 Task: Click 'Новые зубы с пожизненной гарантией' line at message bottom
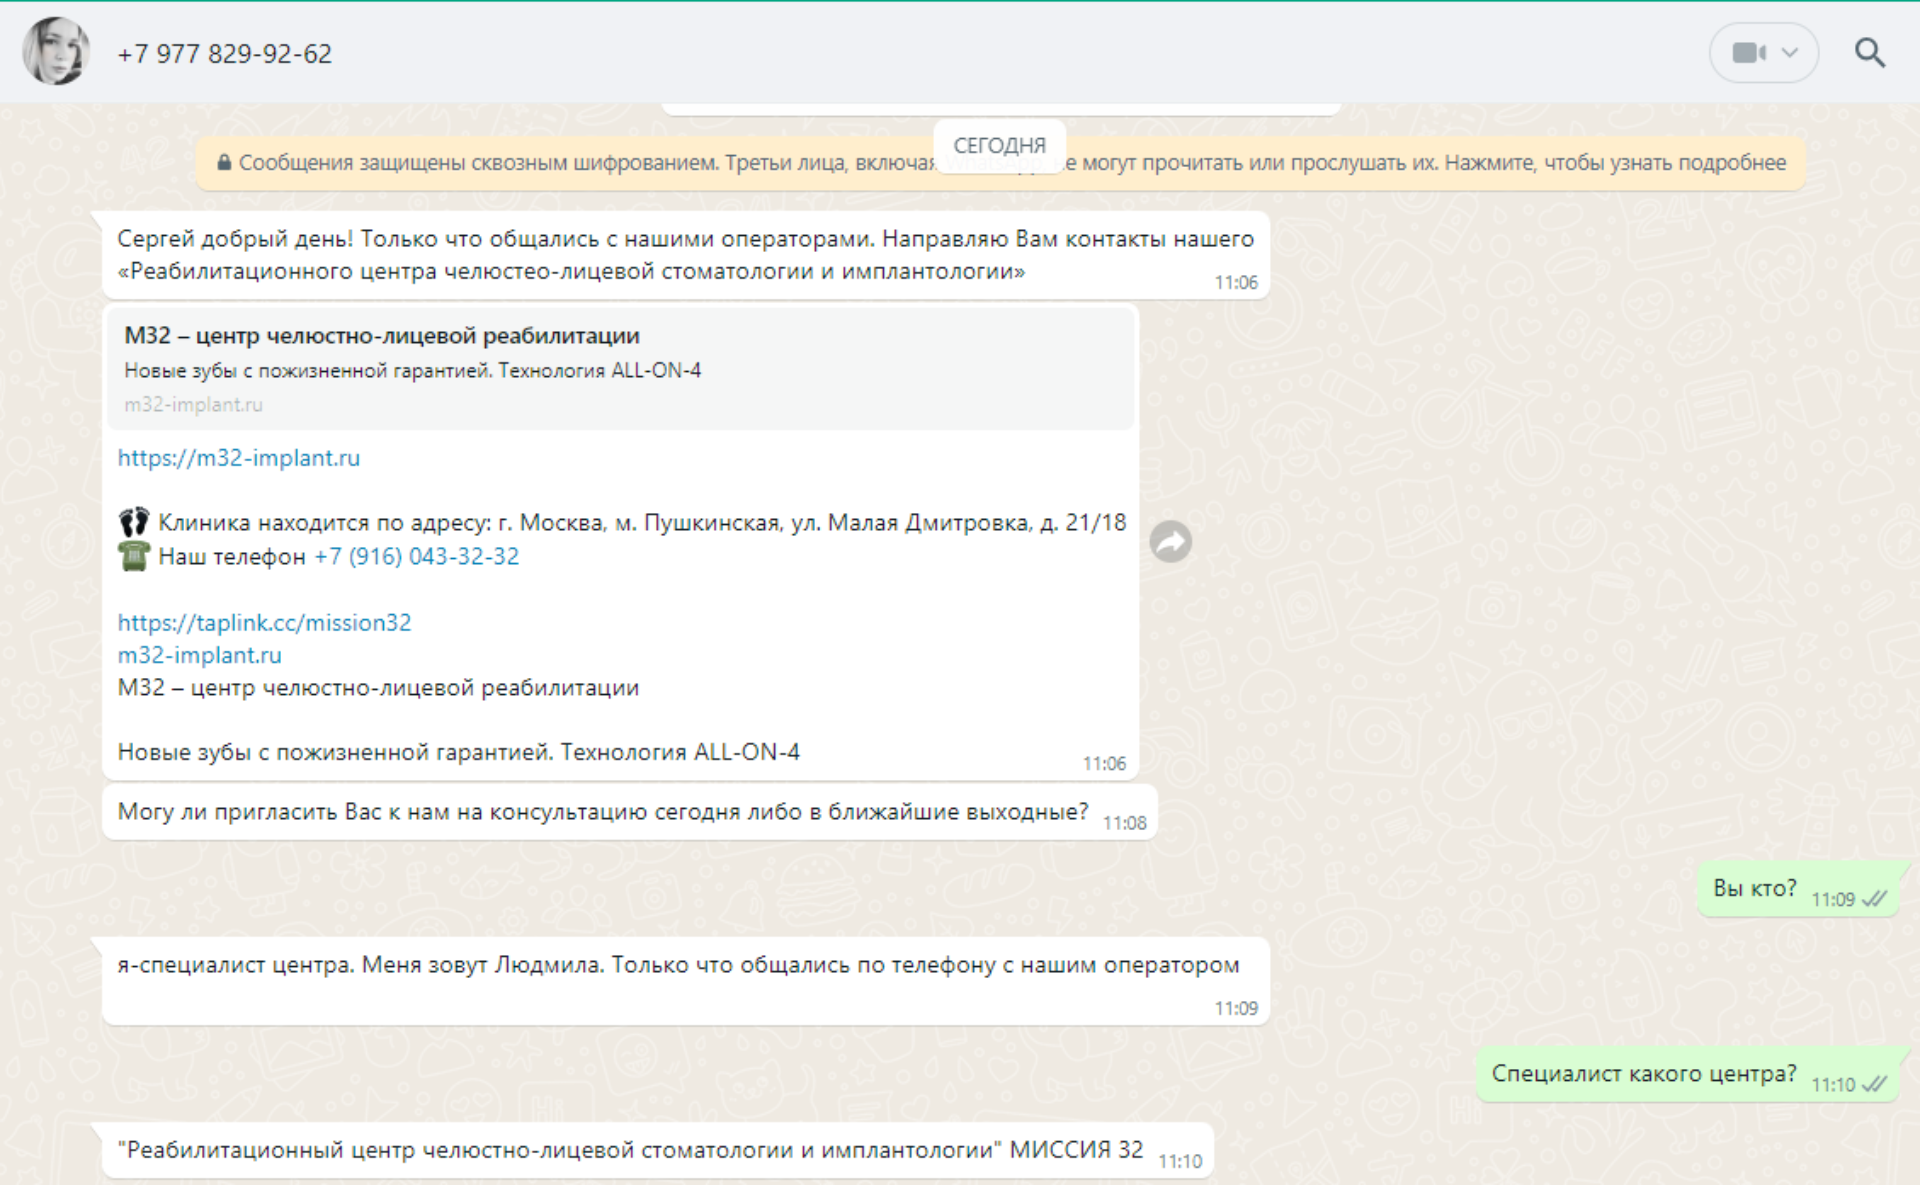coord(459,752)
